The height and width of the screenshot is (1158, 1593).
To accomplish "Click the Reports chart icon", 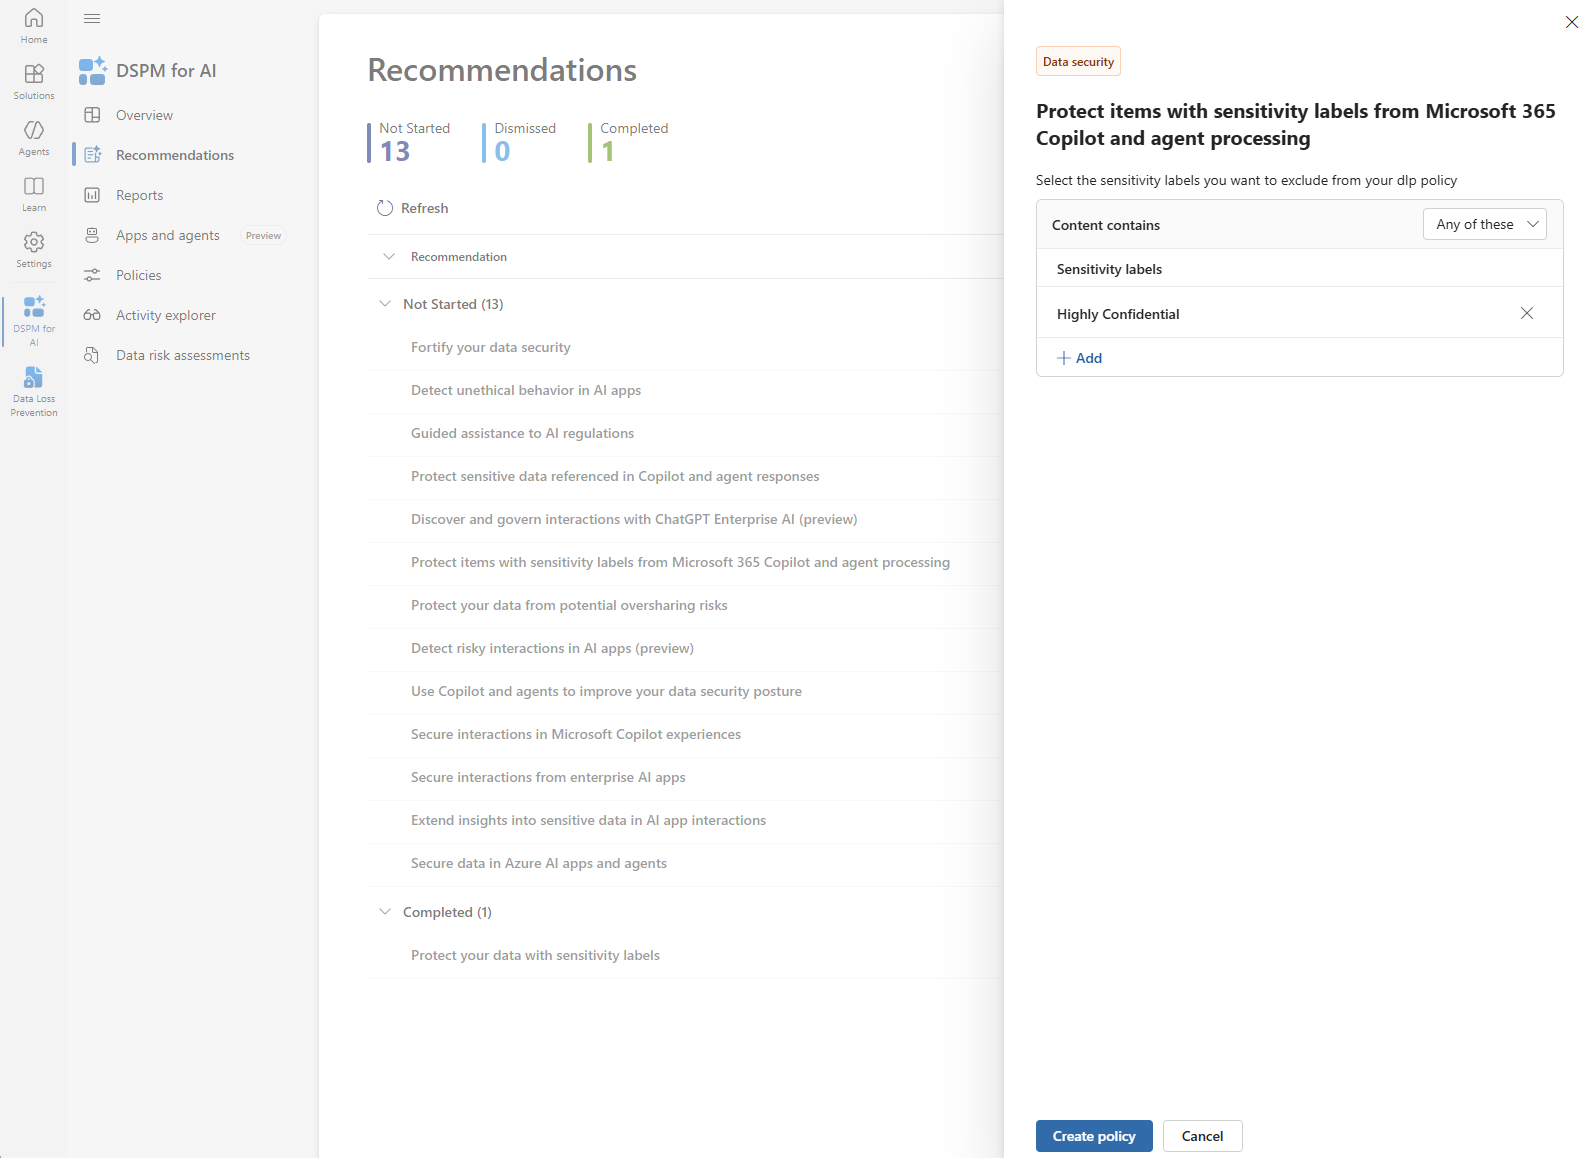I will pyautogui.click(x=92, y=195).
